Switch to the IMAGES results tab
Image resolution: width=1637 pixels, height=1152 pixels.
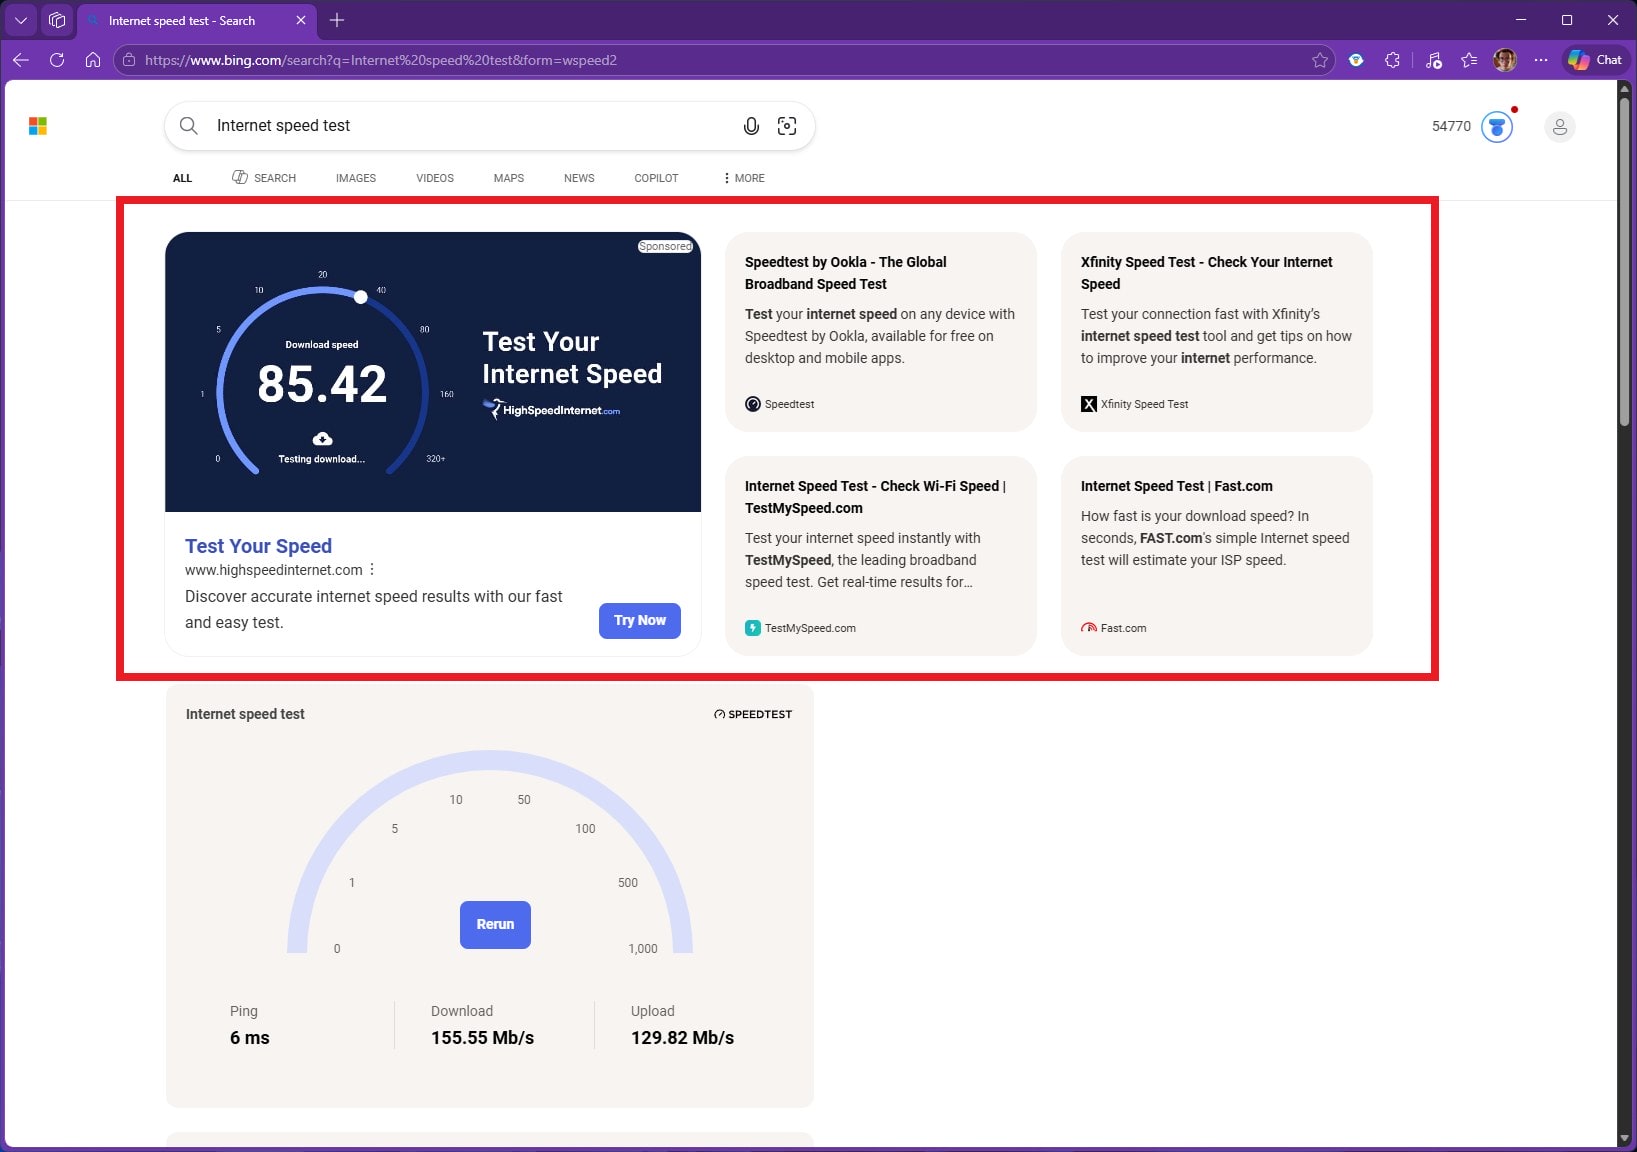[355, 178]
